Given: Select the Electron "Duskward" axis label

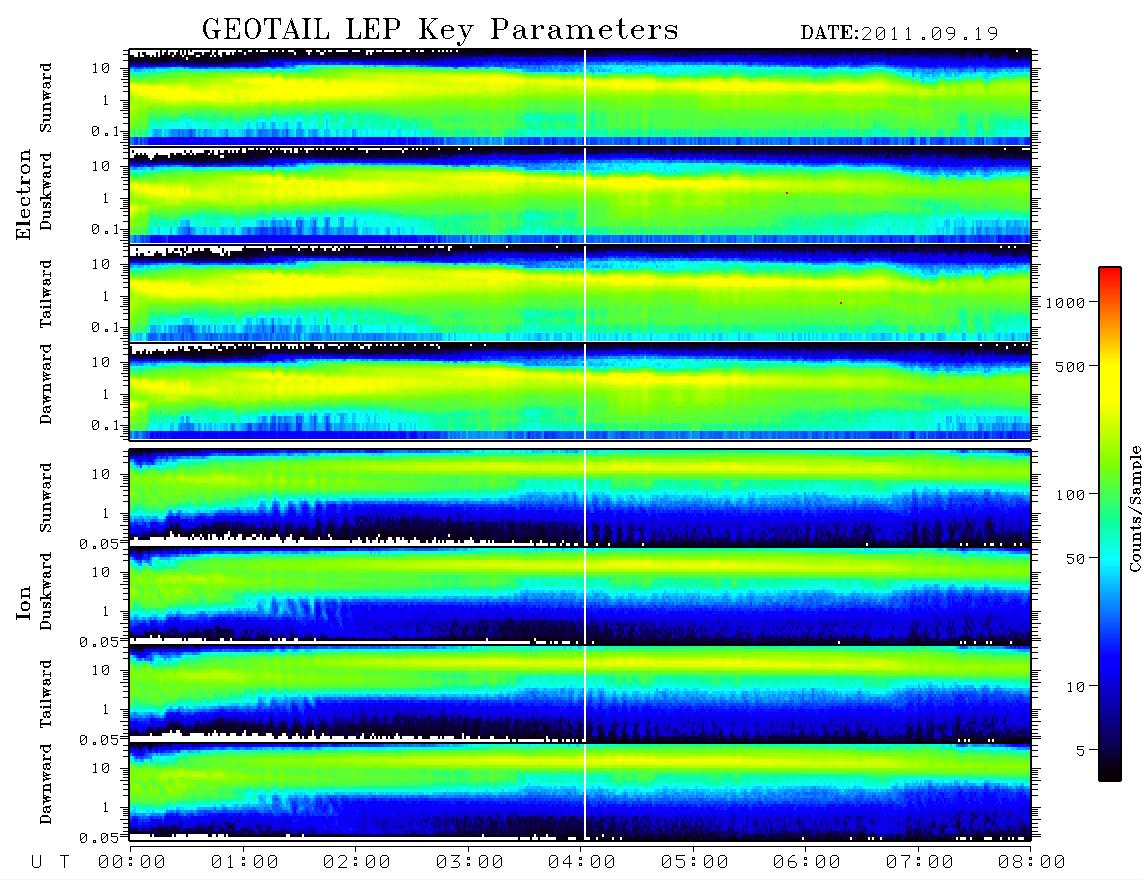Looking at the screenshot, I should [46, 191].
